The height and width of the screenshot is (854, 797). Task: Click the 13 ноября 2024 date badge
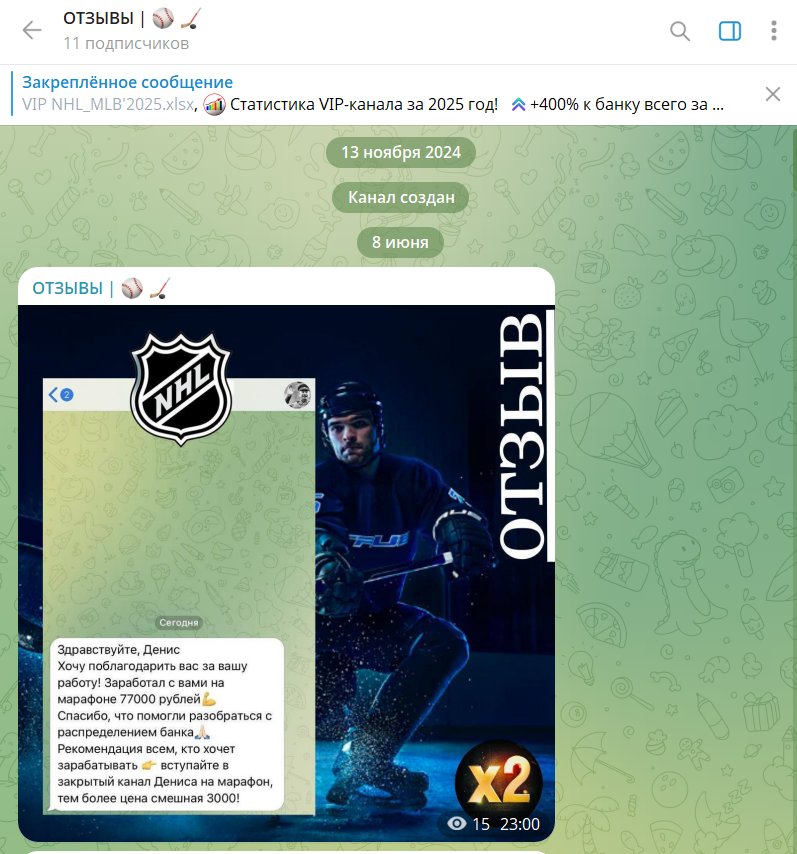[401, 152]
